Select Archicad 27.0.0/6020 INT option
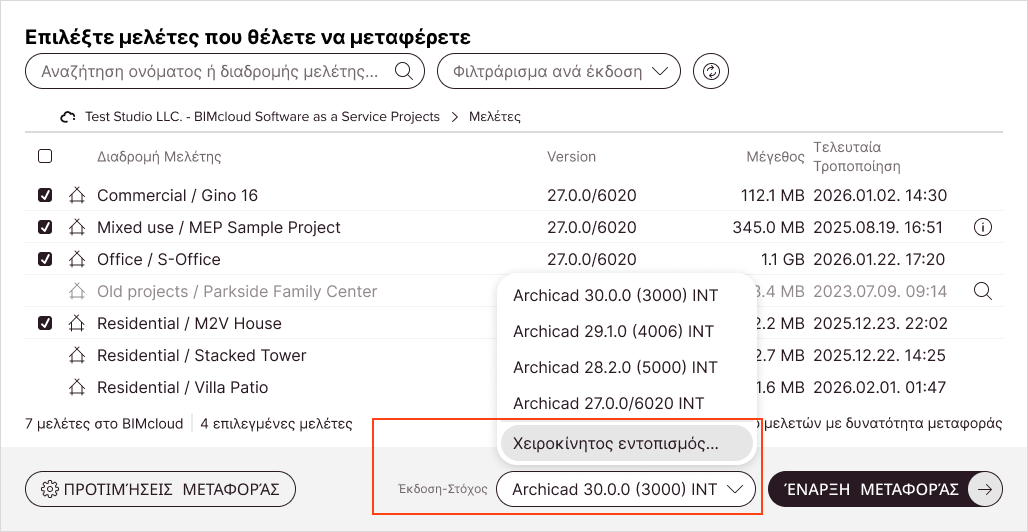The image size is (1028, 532). [x=609, y=403]
